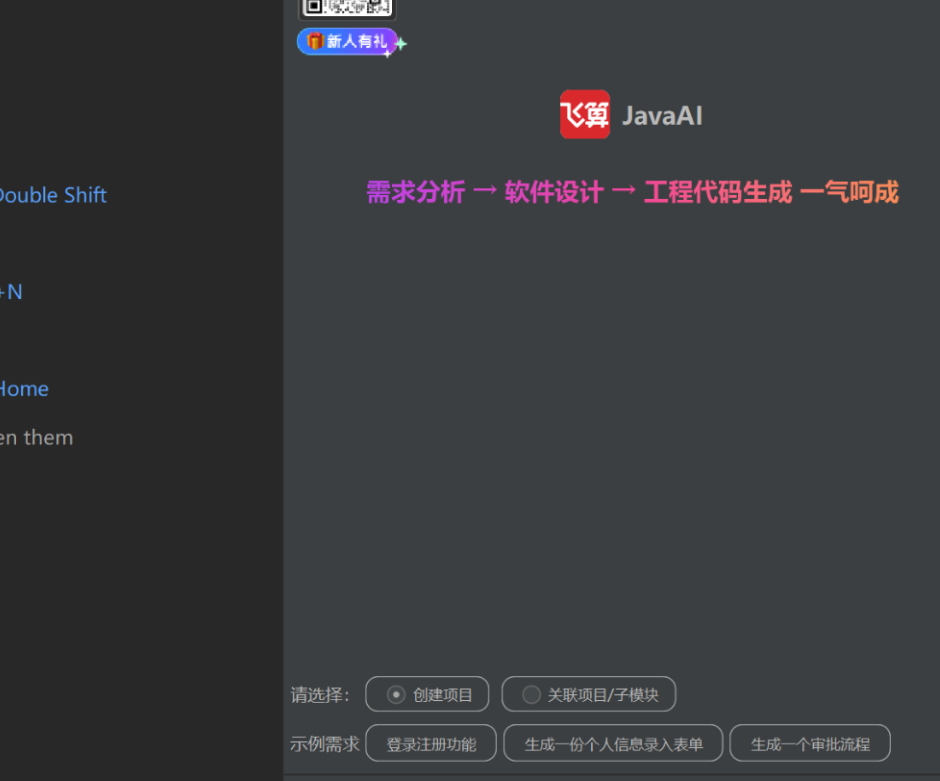Select the 关联项目/子模块 radio option
The width and height of the screenshot is (940, 781).
coord(589,694)
